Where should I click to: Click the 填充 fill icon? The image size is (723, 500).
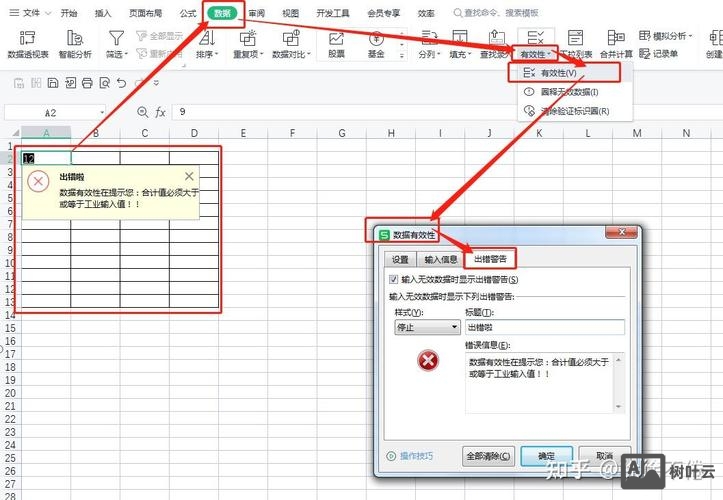(x=460, y=38)
